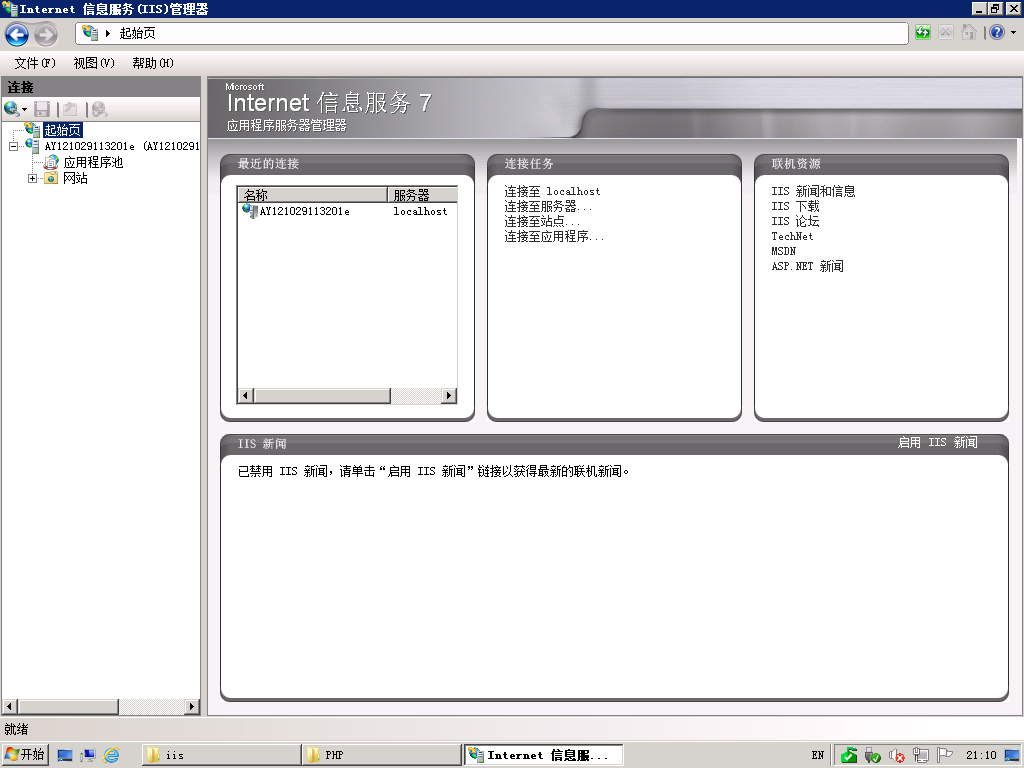The height and width of the screenshot is (768, 1024).
Task: Click 启用 IIS 新闻 link
Action: click(x=937, y=443)
